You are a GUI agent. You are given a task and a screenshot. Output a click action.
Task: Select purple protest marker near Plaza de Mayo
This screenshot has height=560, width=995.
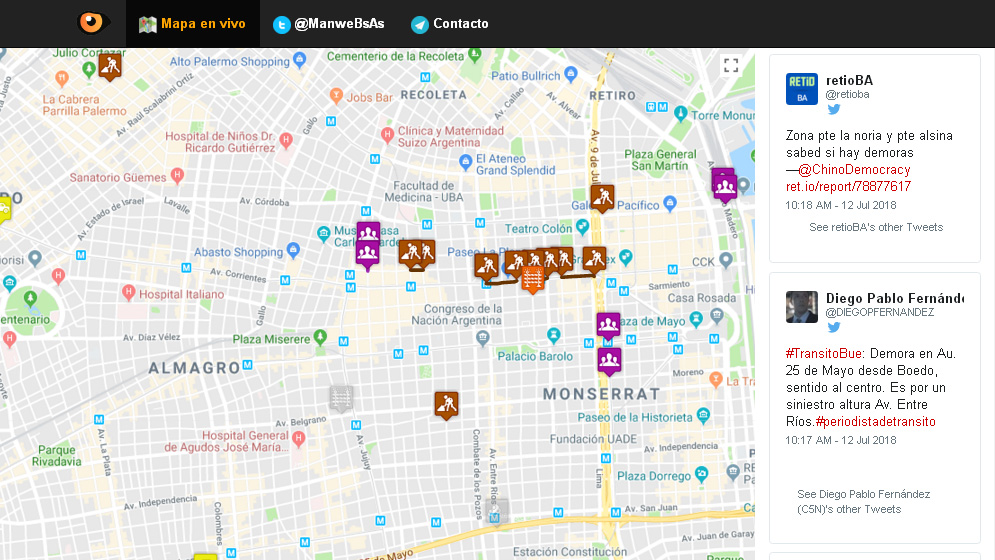[x=608, y=324]
